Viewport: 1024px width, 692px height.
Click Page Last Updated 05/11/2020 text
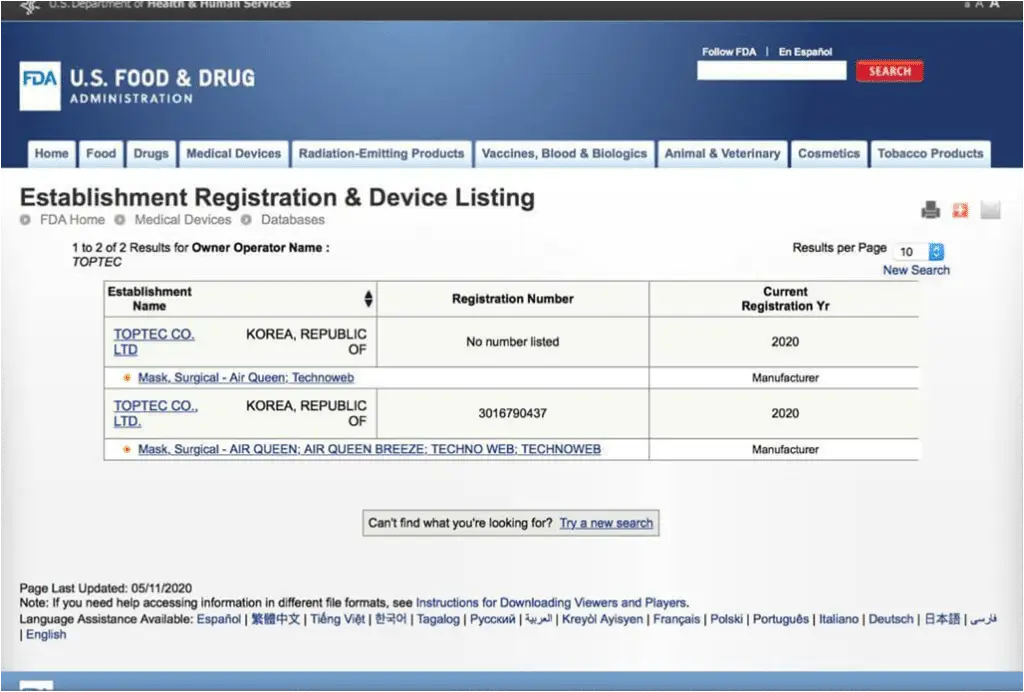106,588
